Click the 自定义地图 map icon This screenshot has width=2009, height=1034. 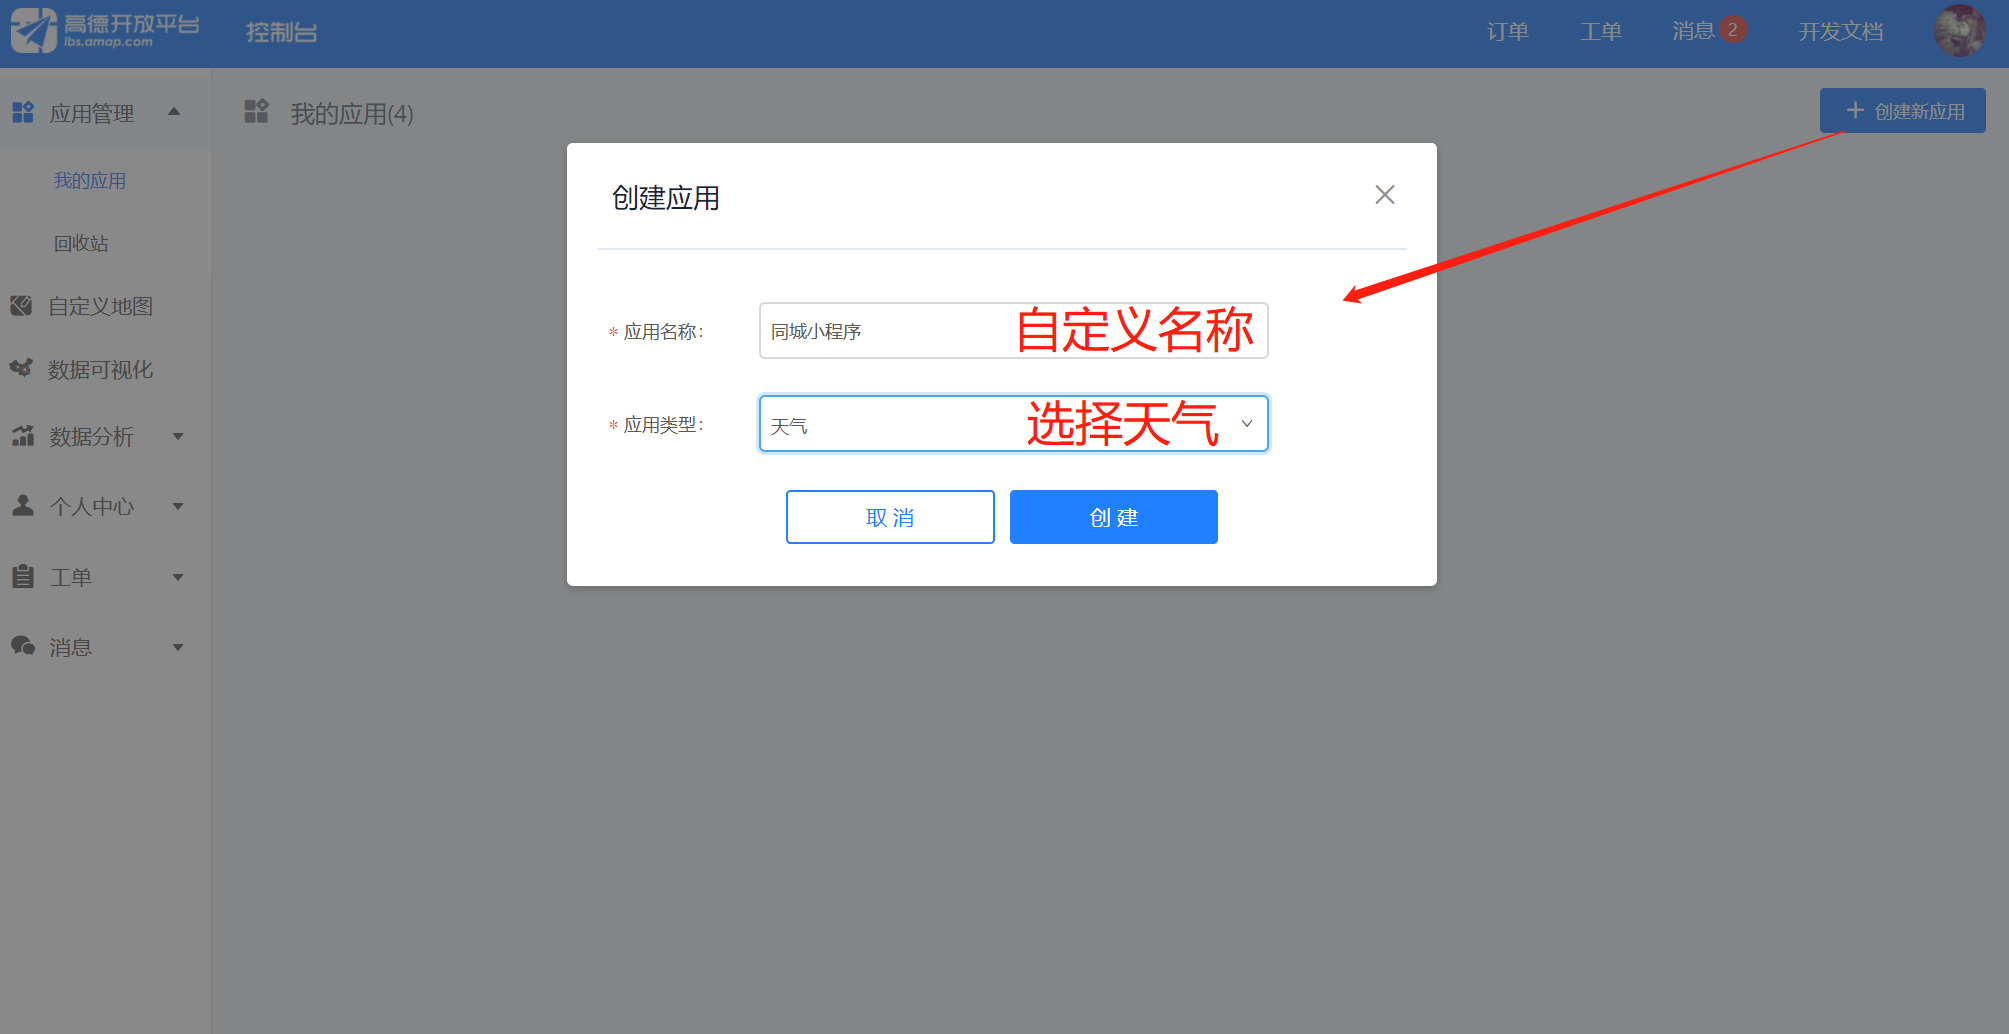(22, 306)
